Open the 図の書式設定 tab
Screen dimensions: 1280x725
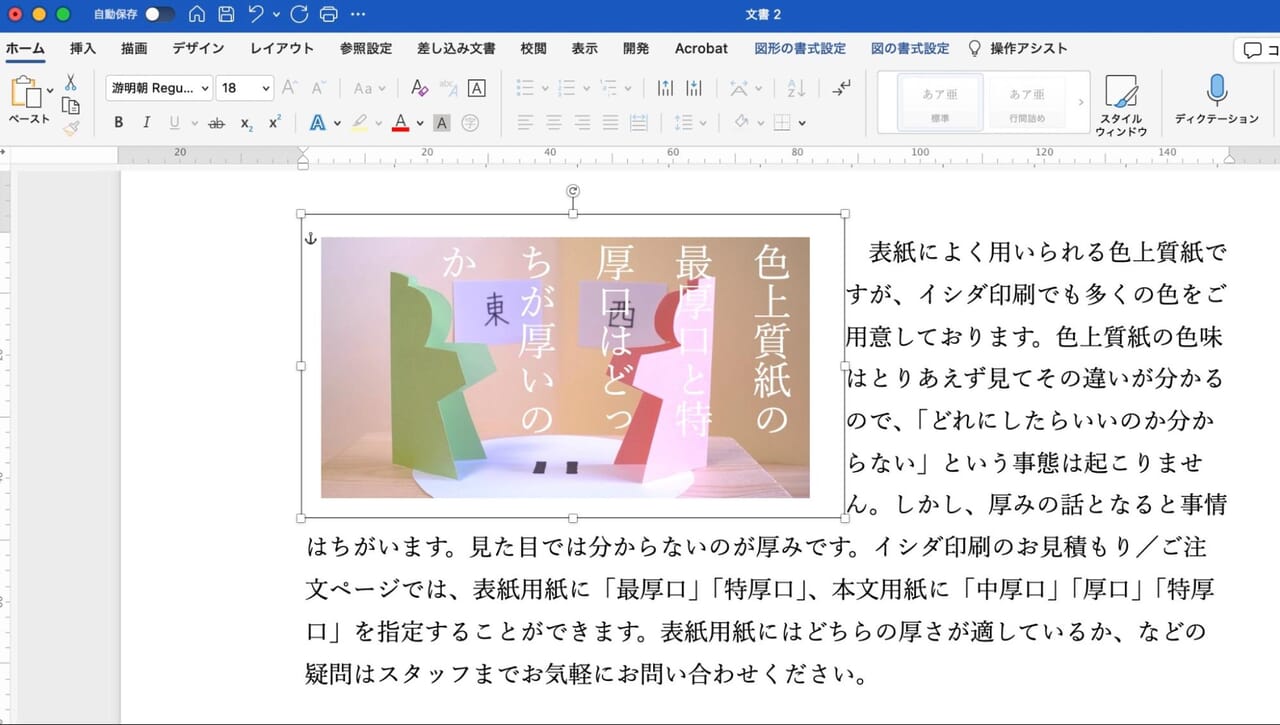pos(908,47)
